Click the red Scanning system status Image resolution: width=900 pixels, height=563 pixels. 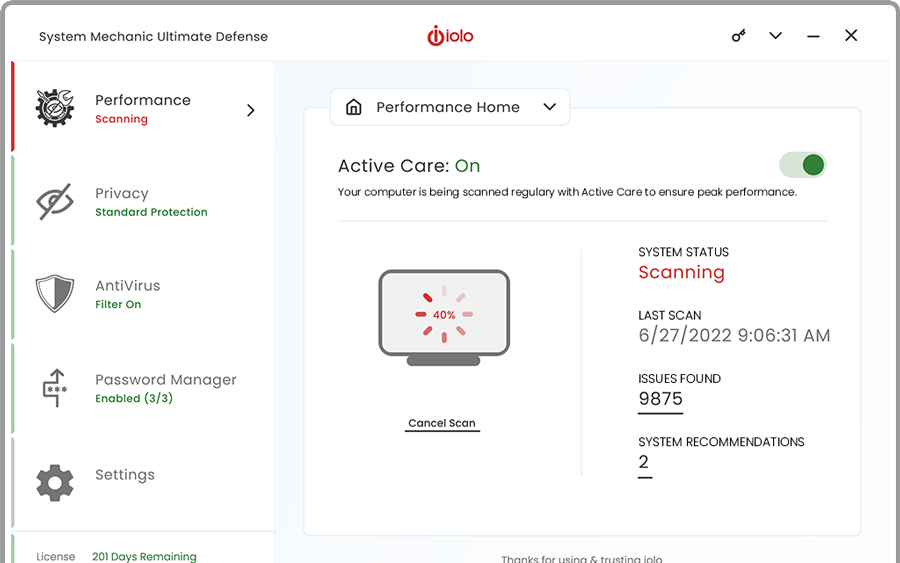(x=681, y=272)
